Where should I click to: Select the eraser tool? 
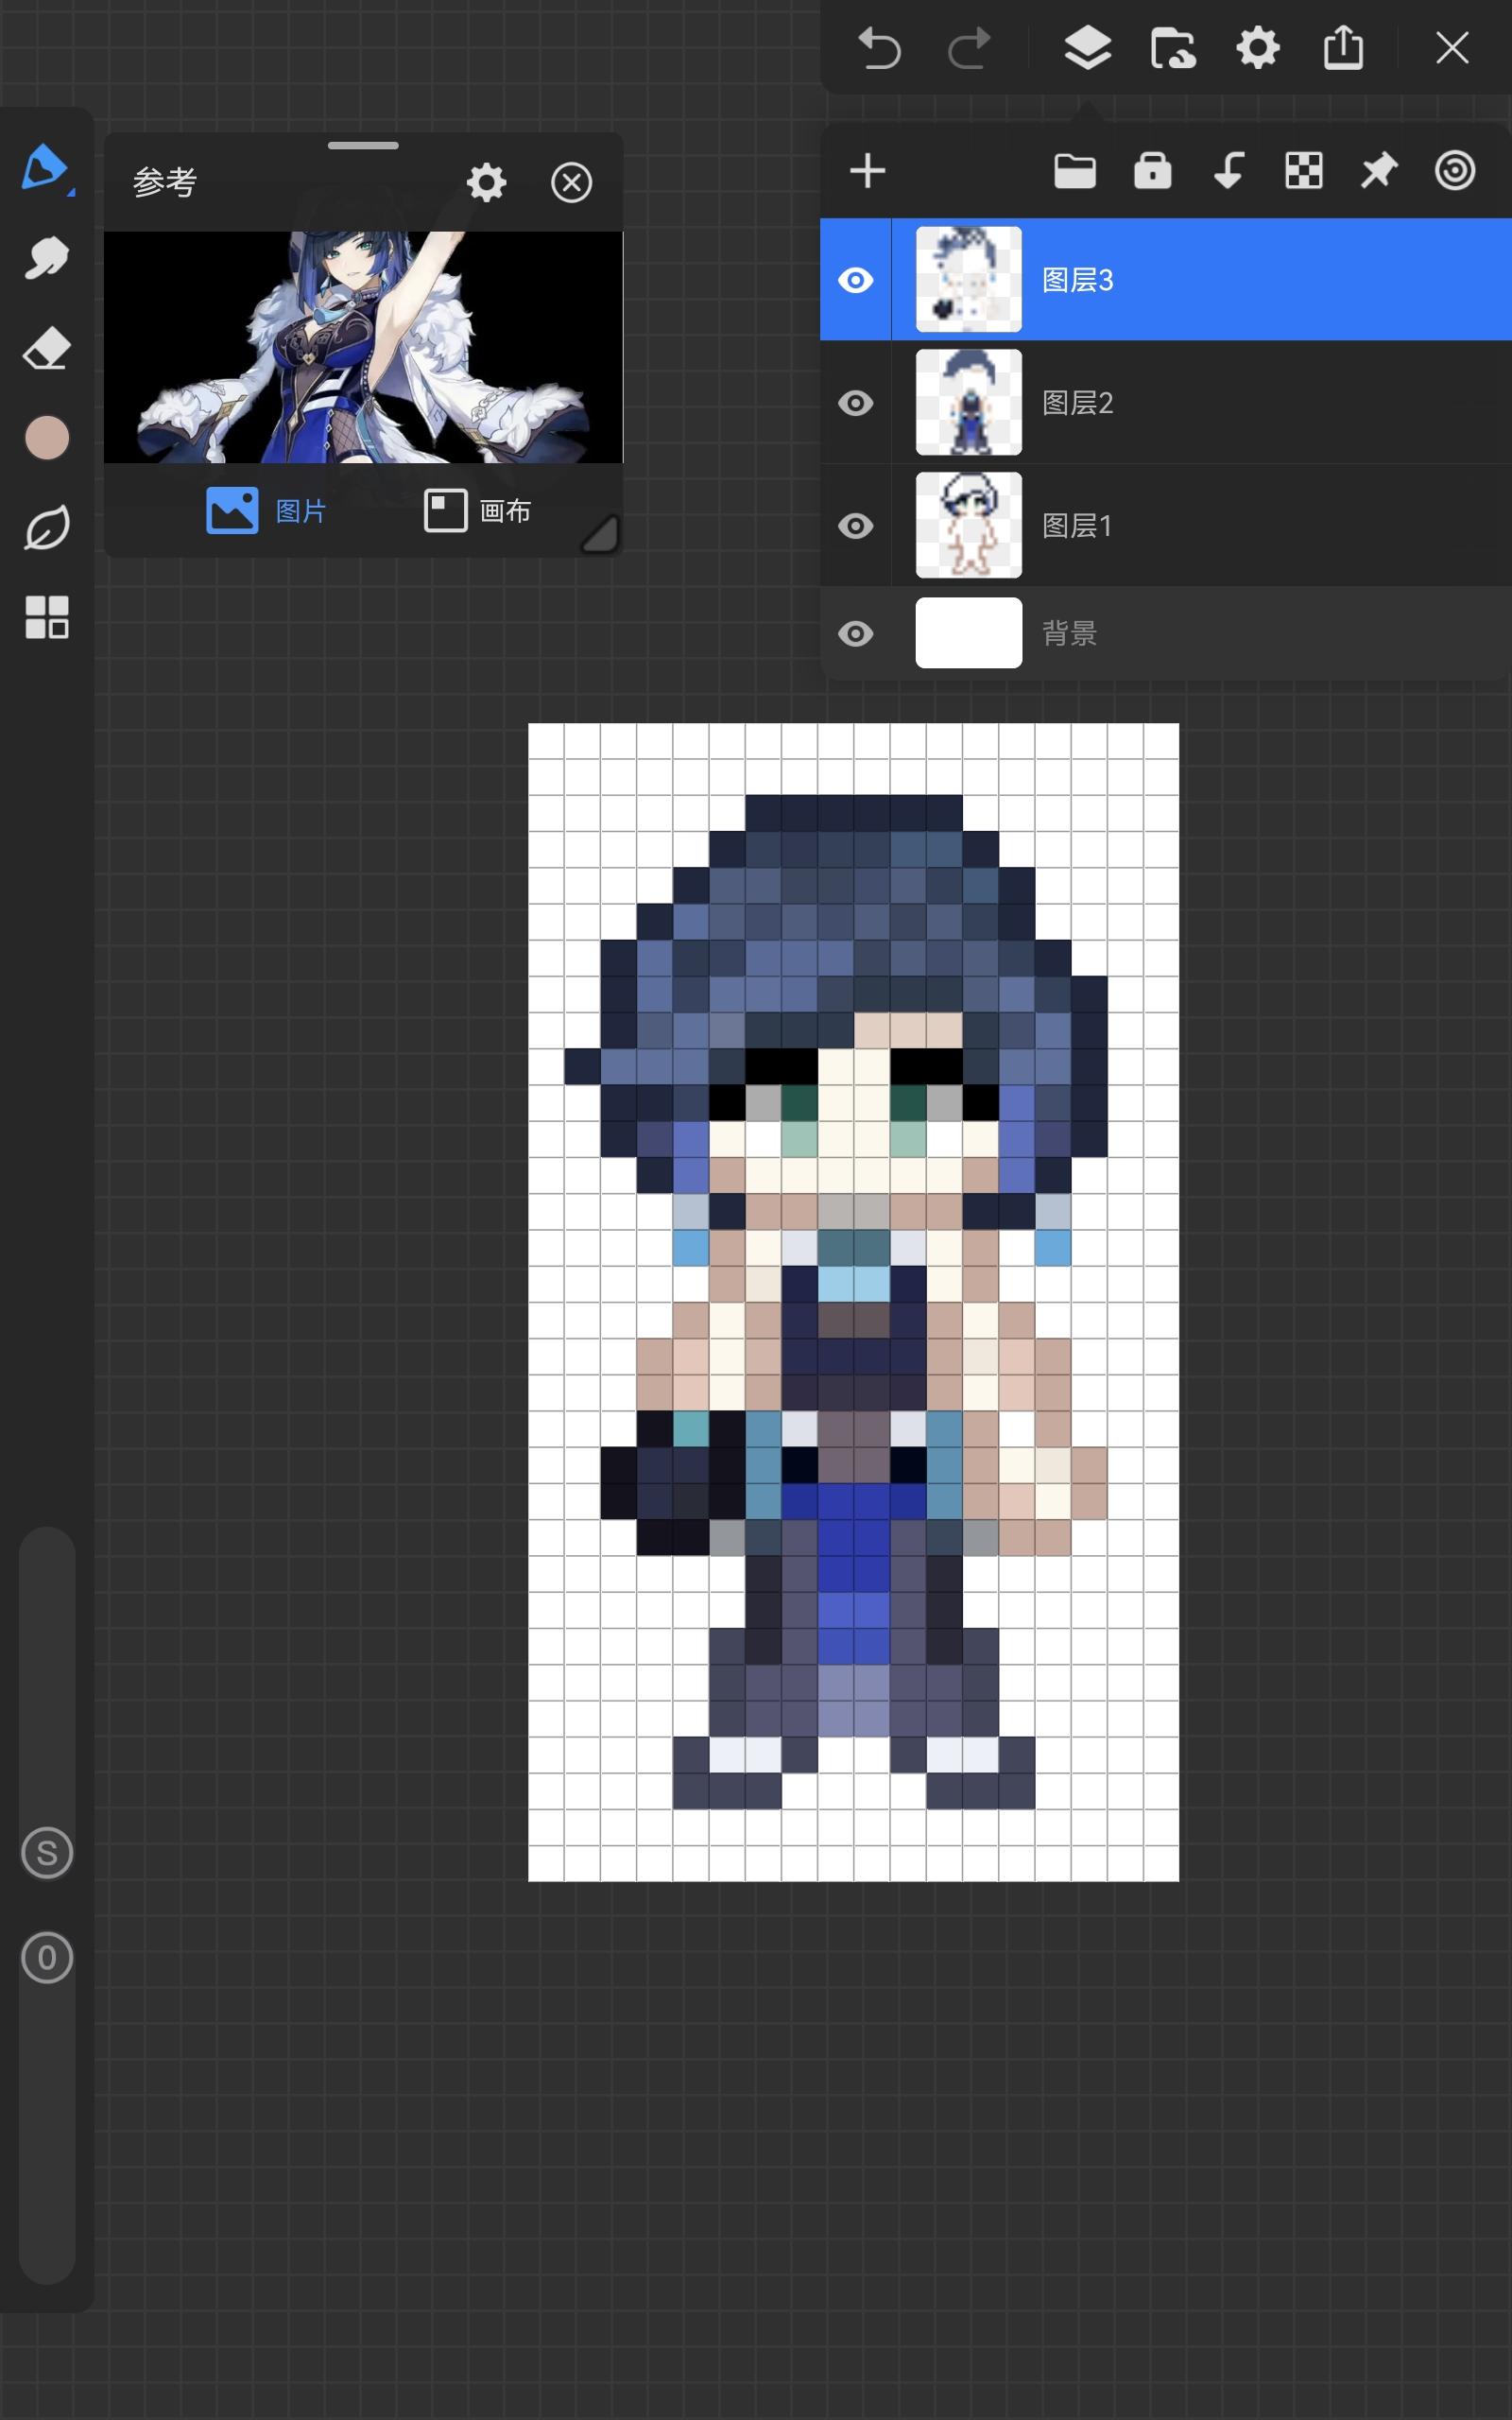click(46, 349)
